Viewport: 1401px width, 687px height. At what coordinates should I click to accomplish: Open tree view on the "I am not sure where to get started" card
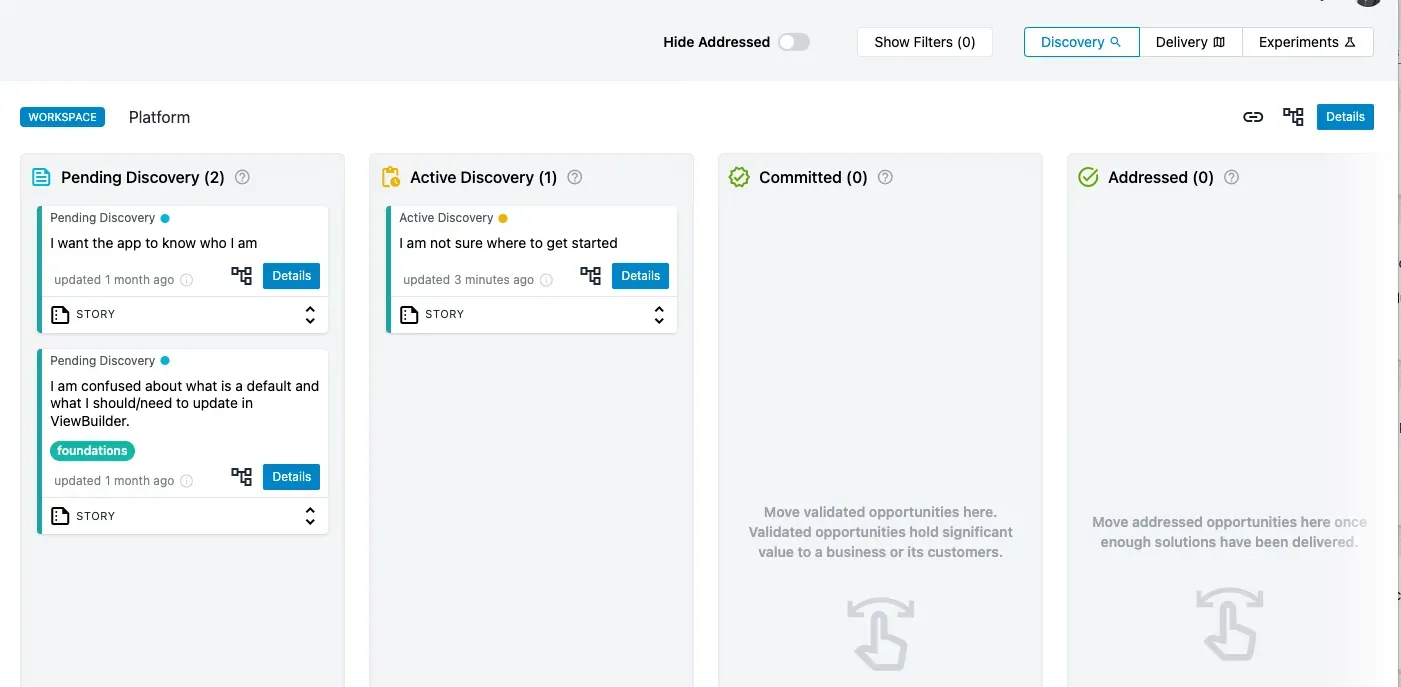pyautogui.click(x=590, y=275)
